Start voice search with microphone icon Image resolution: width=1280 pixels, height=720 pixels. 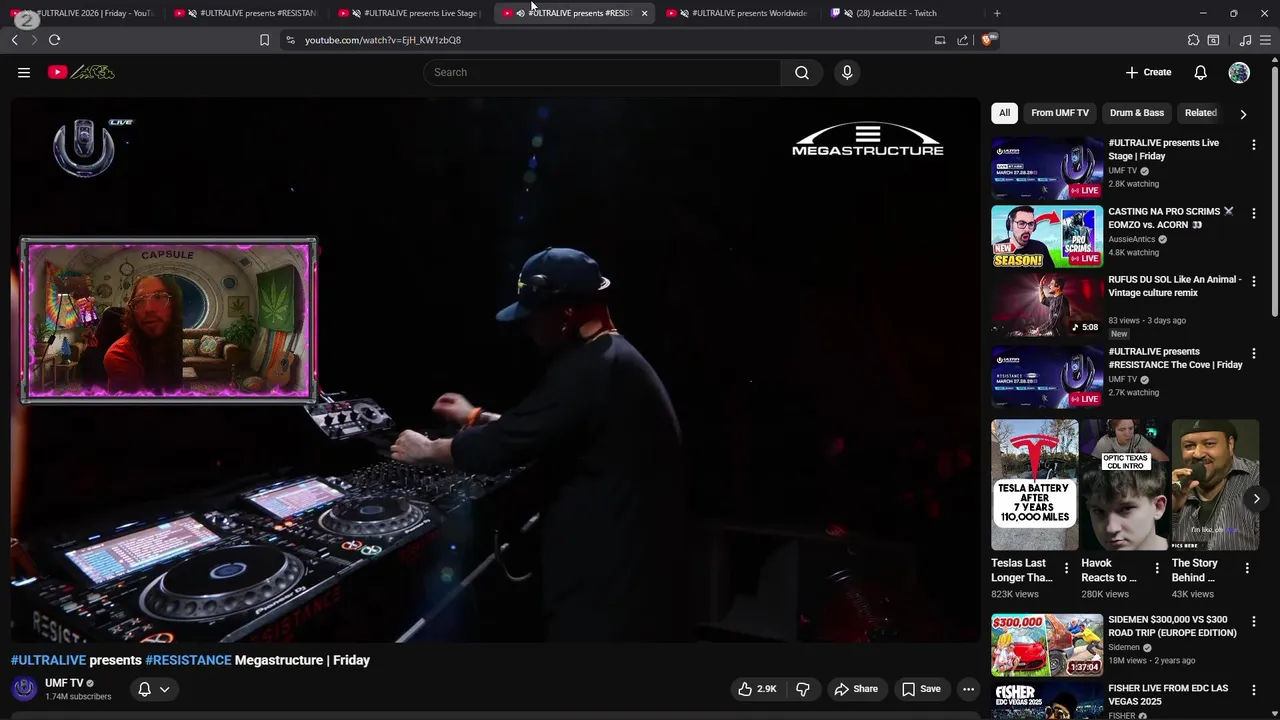(847, 72)
